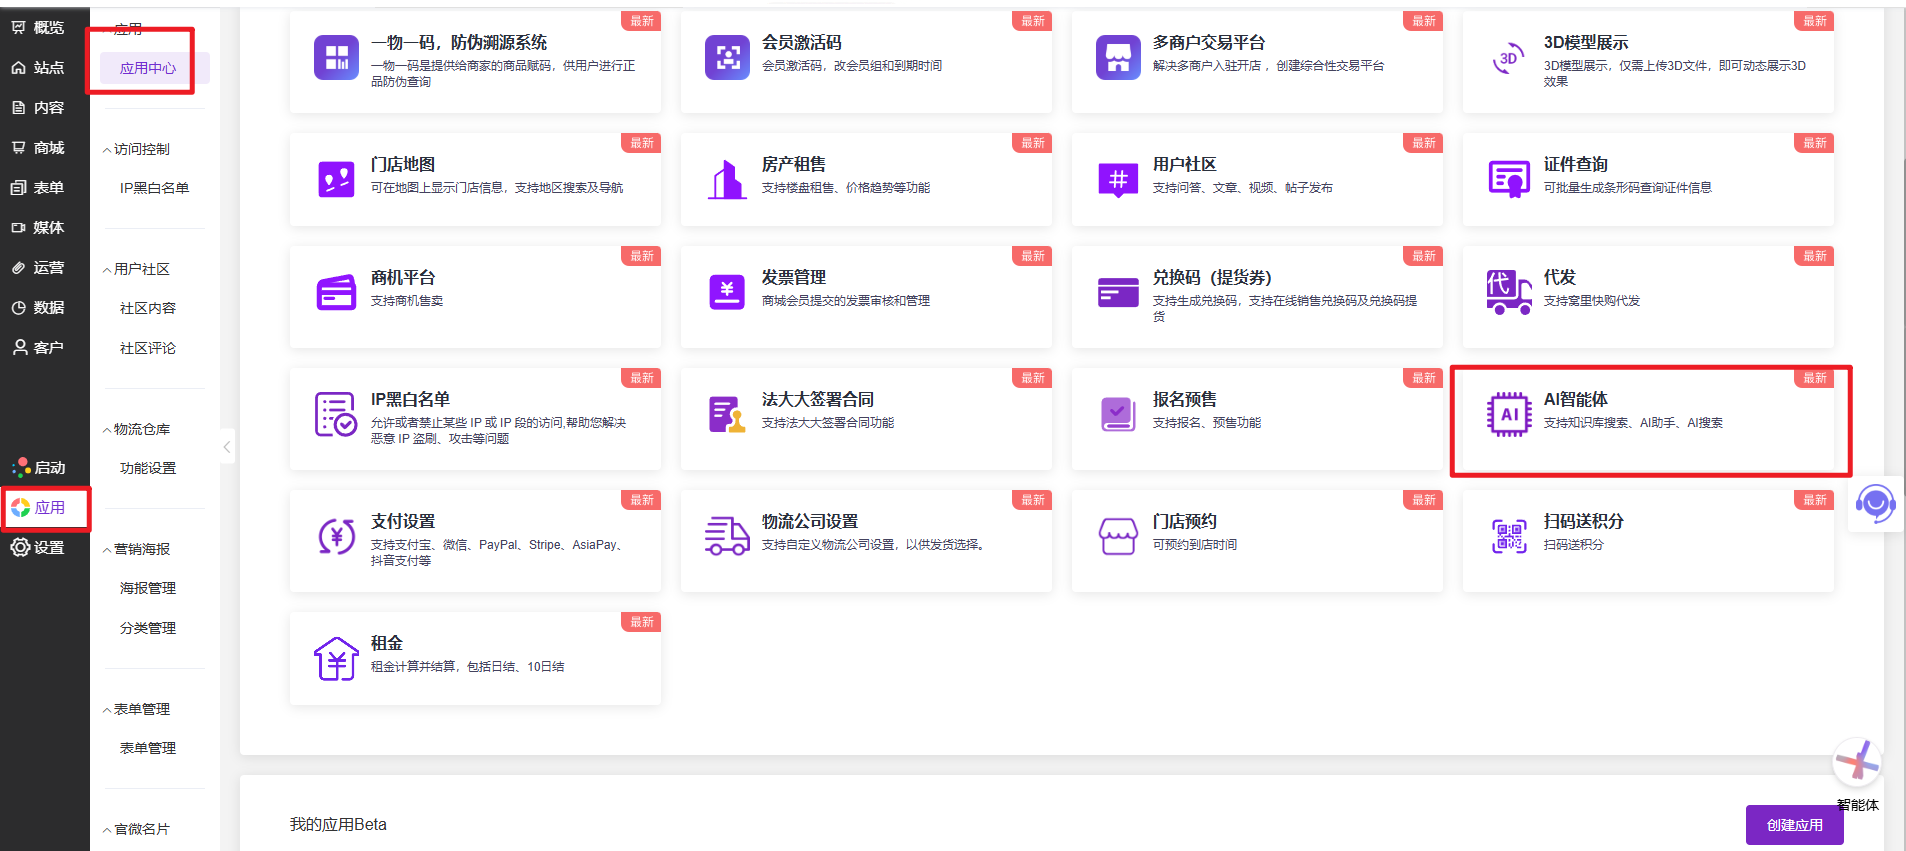Screen dimensions: 1906x851
Task: Open 分类管理 under 营销海报
Action: pos(148,628)
